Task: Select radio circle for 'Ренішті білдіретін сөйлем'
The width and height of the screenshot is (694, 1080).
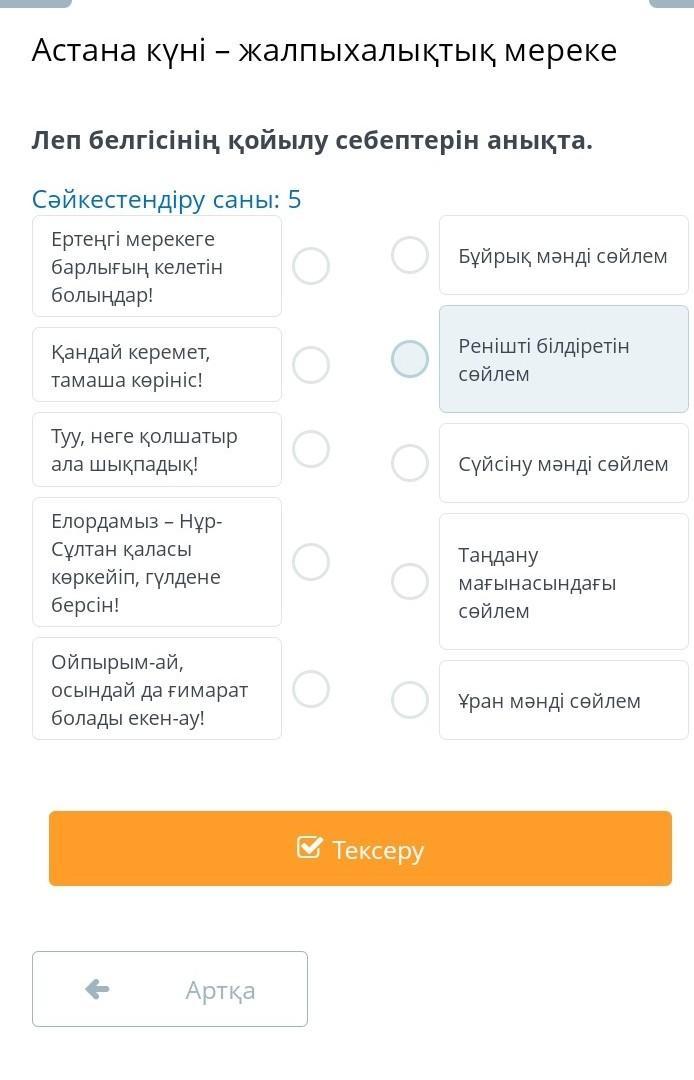Action: point(410,359)
